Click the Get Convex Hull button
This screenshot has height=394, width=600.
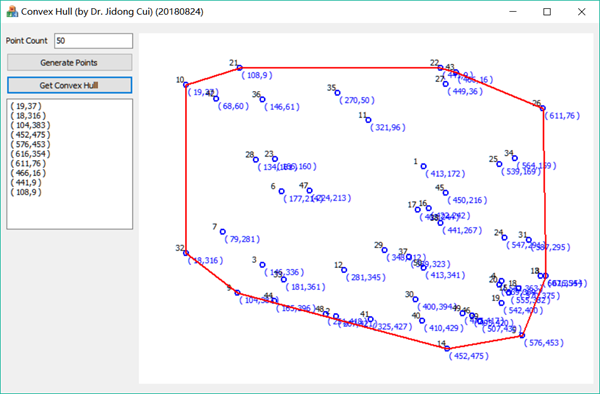coord(69,85)
